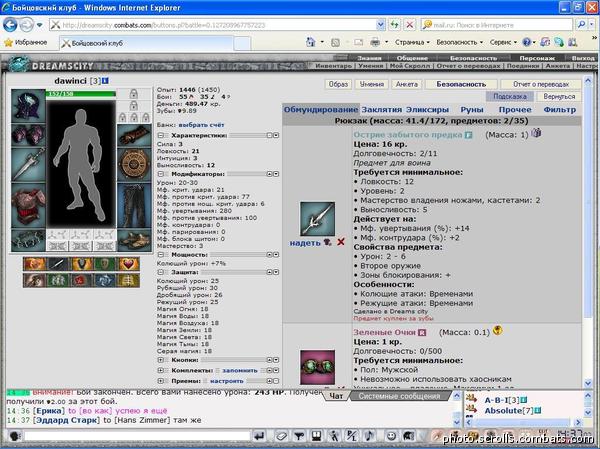
Task: Collapse the Мощность section
Action: click(161, 255)
